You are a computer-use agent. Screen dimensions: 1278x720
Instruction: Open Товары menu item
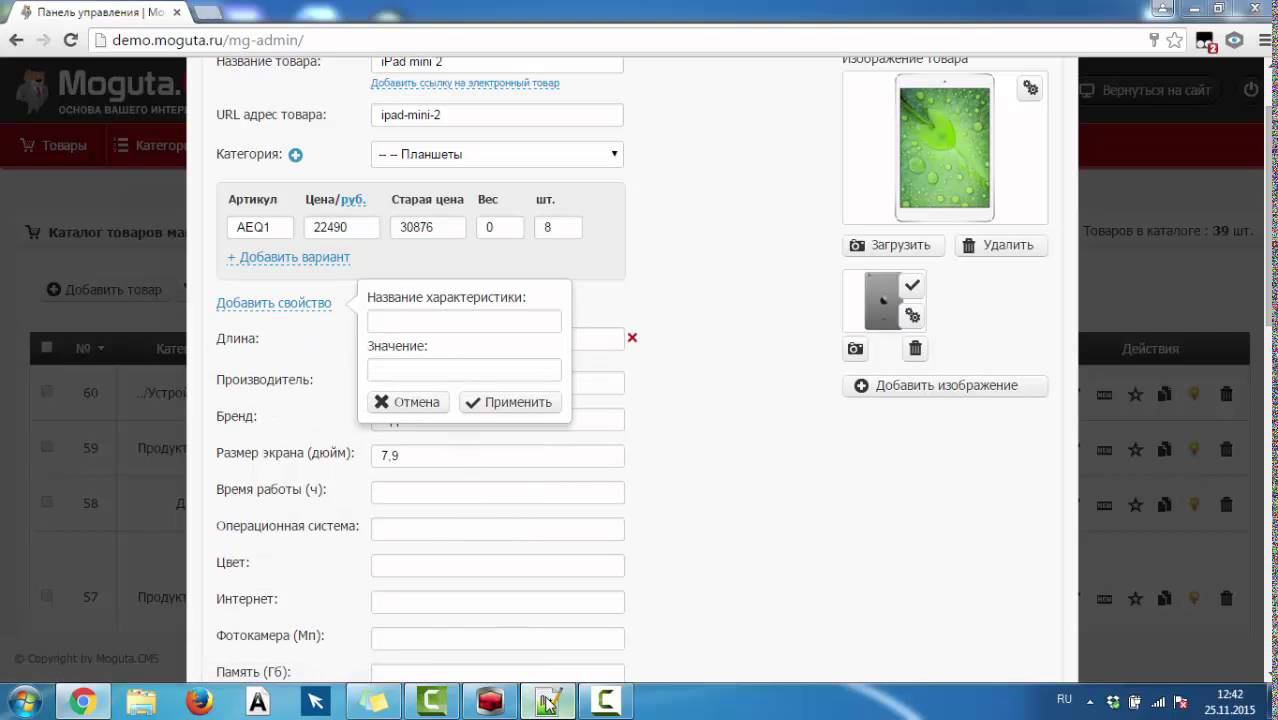click(x=54, y=145)
